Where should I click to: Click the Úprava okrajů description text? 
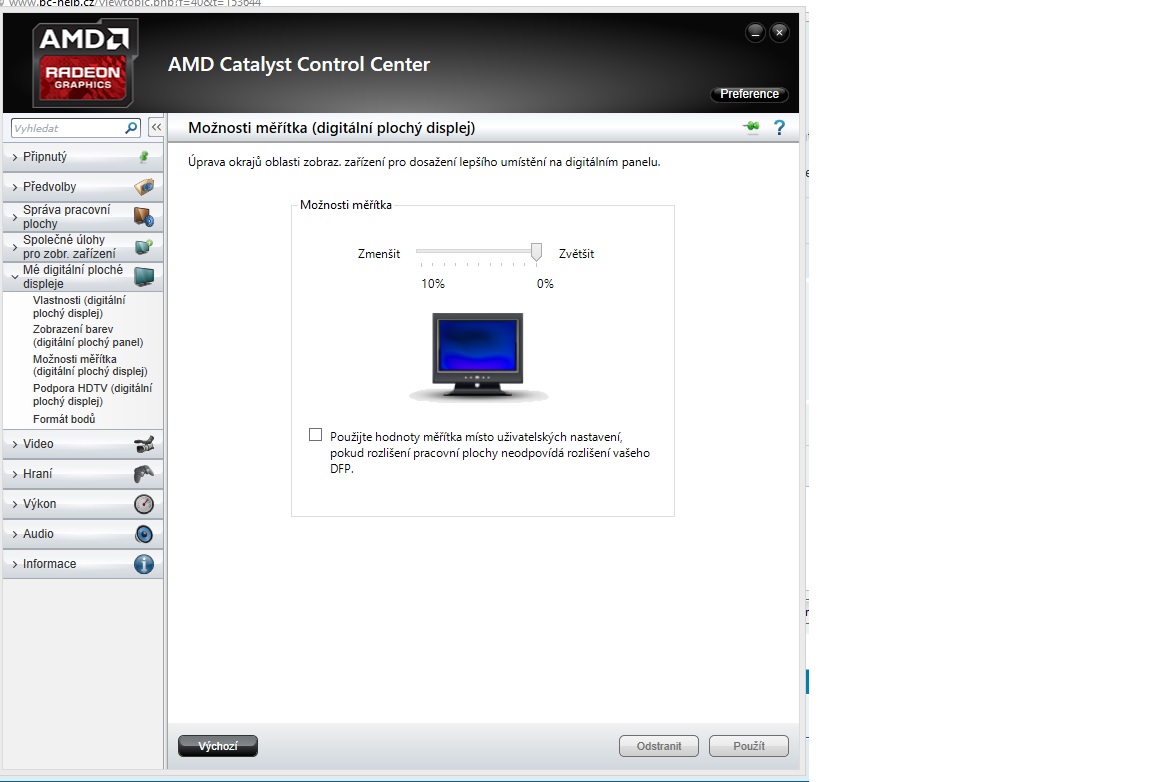point(424,162)
